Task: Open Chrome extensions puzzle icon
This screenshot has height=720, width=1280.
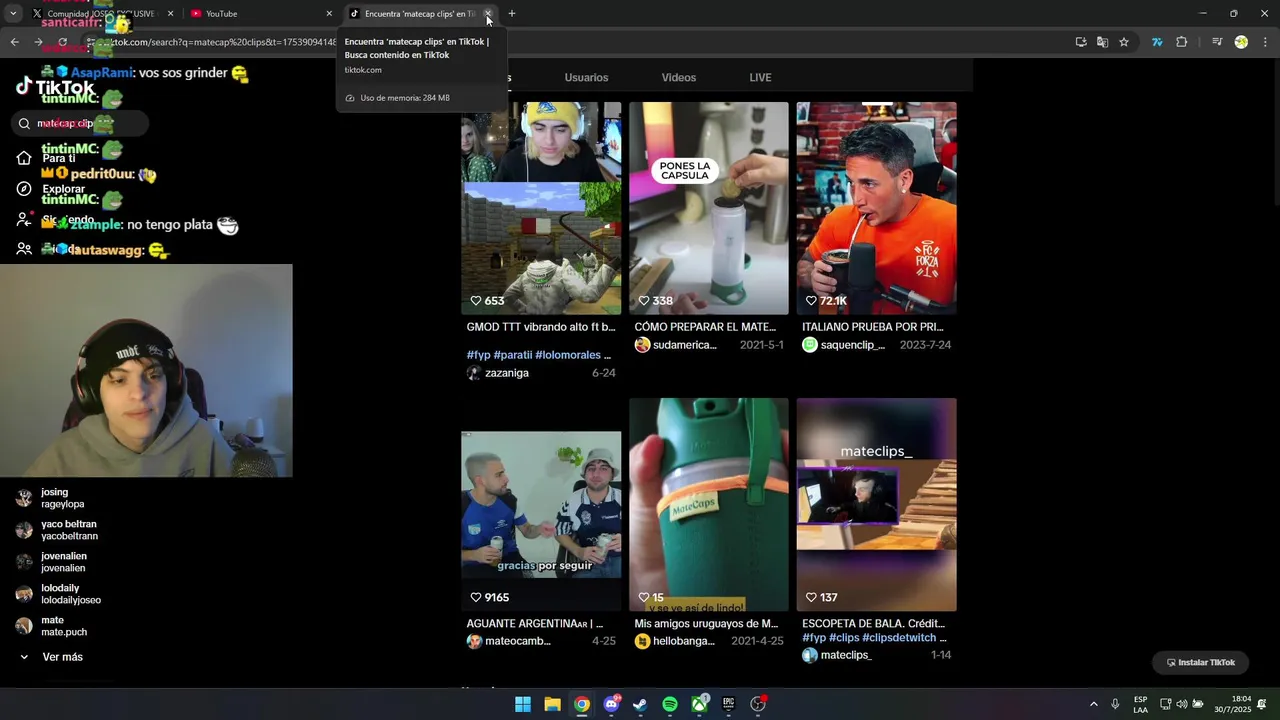Action: coord(1182,42)
